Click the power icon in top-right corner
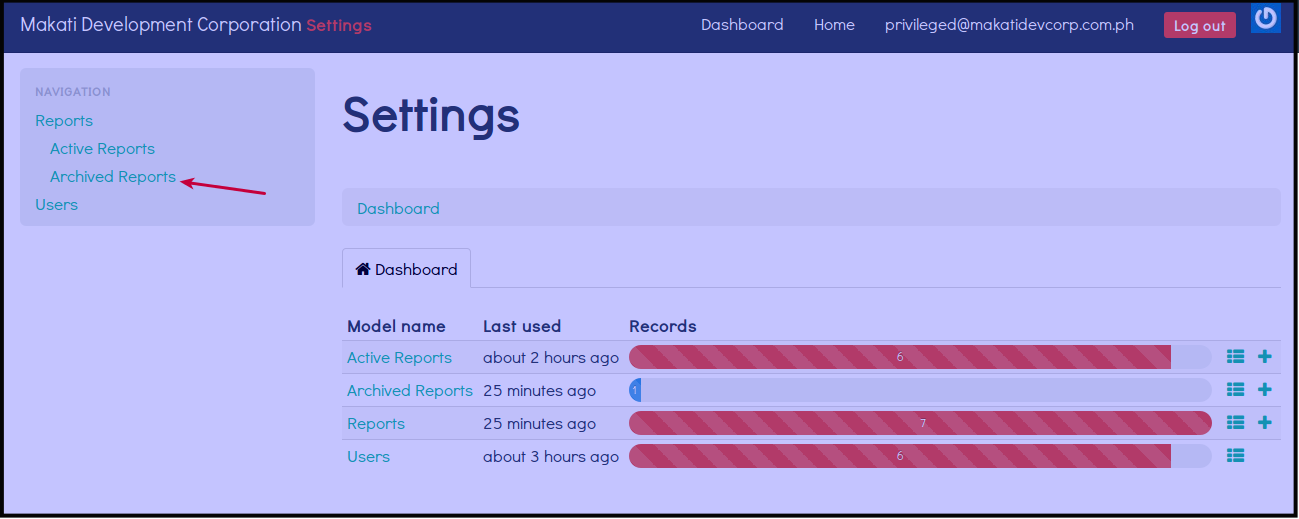The width and height of the screenshot is (1299, 519). (x=1266, y=18)
